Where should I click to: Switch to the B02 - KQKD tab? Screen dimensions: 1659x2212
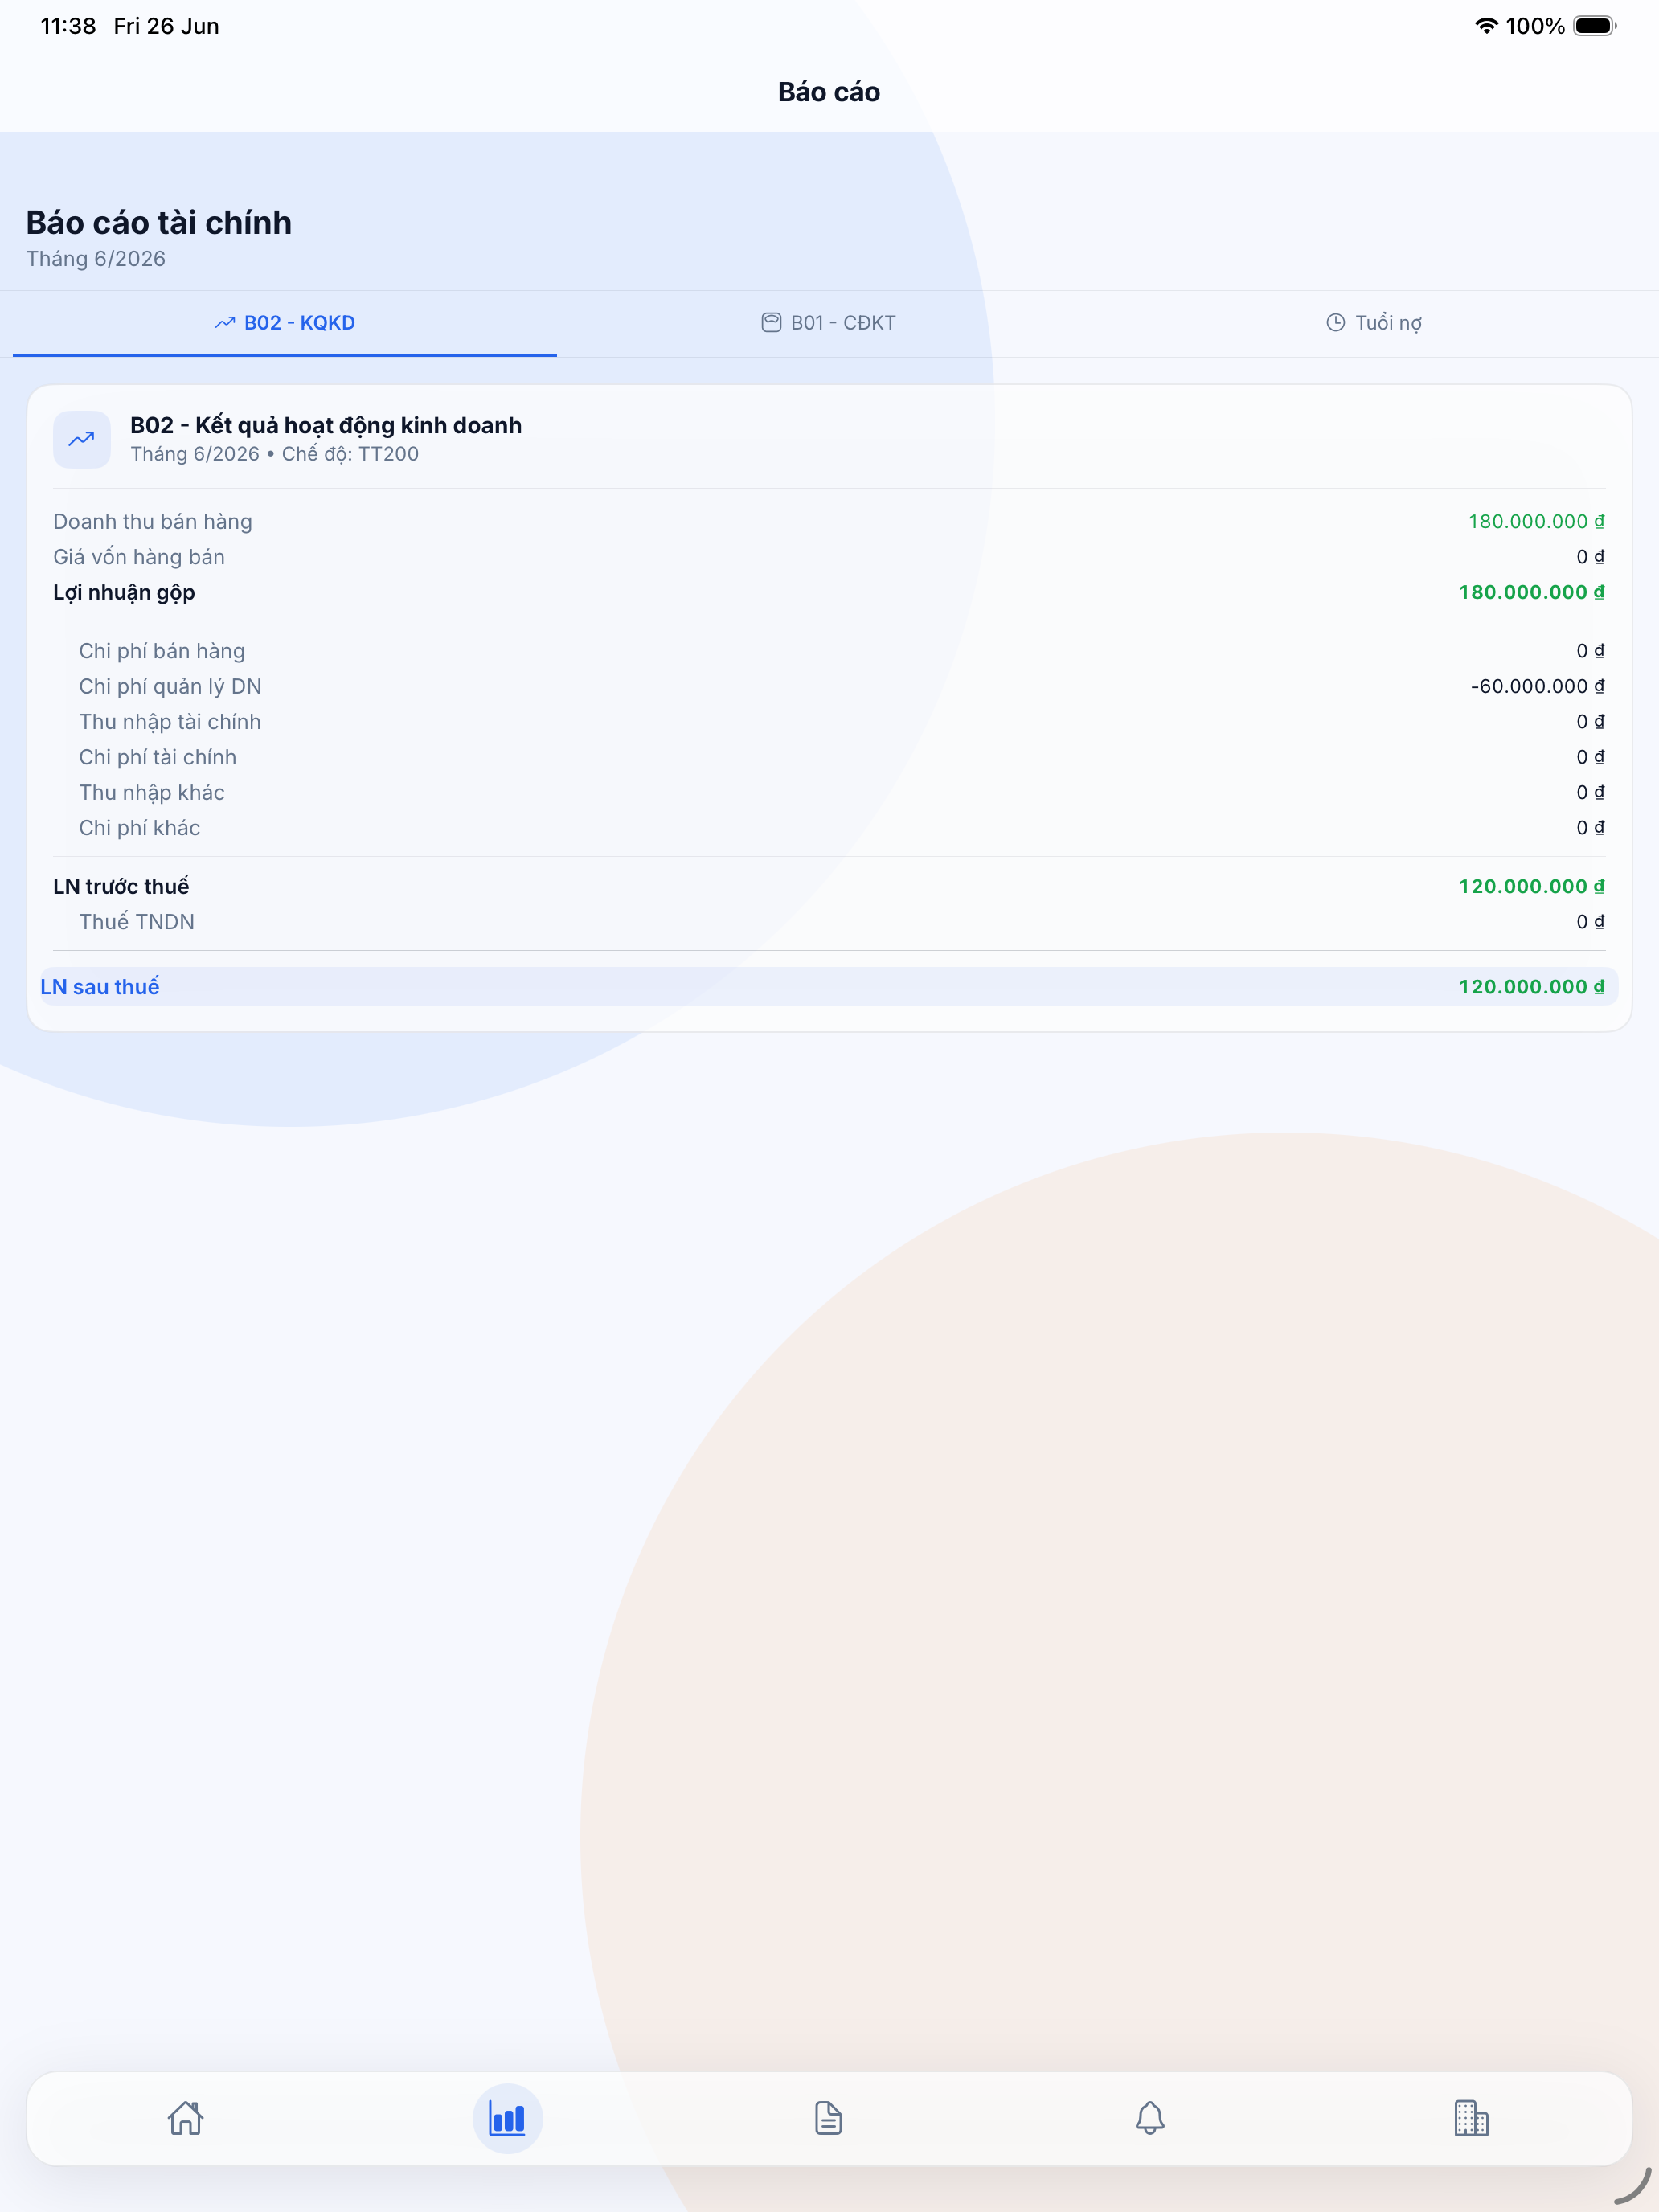(x=285, y=323)
